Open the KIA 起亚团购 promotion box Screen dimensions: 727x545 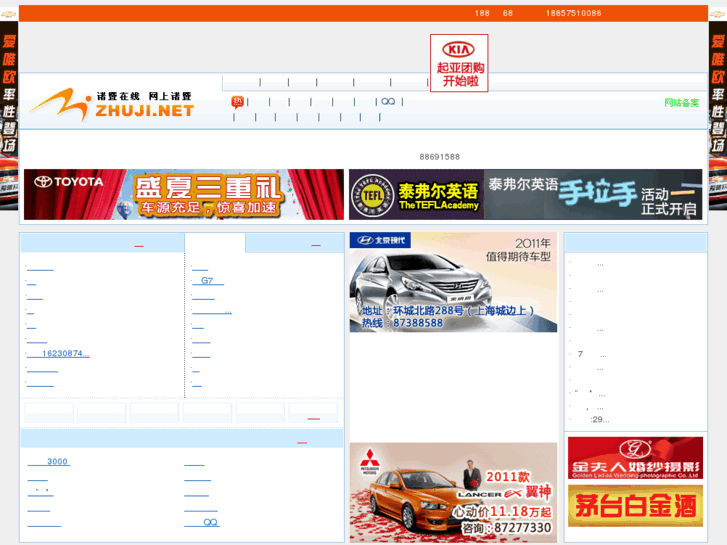coord(459,63)
